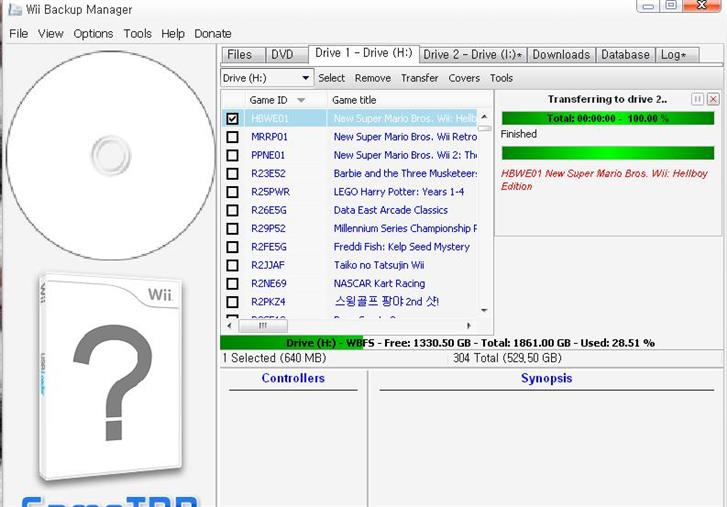Open the Transfer dropdown menu

[419, 78]
